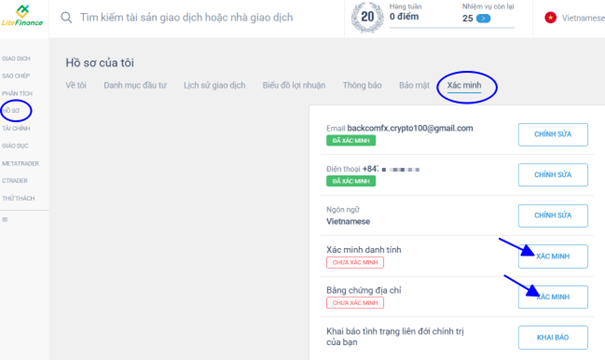Search for trading assets or traders
Viewport: 605px width, 360px height.
[x=186, y=17]
